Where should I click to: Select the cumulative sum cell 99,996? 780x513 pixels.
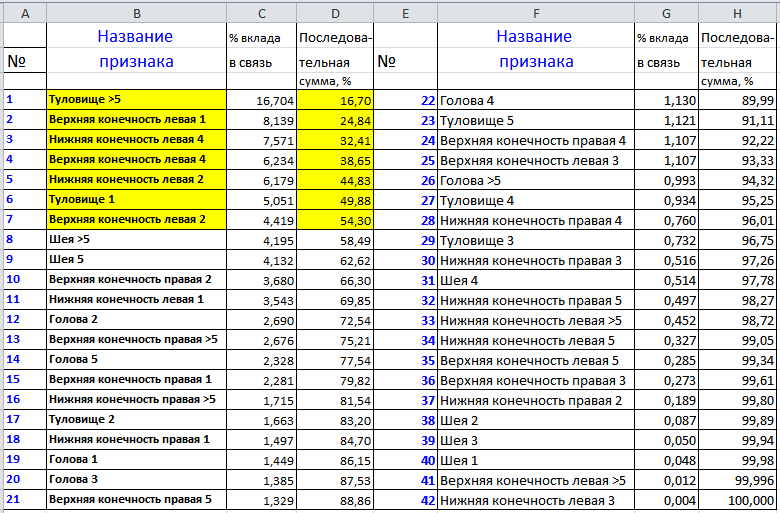pyautogui.click(x=738, y=480)
